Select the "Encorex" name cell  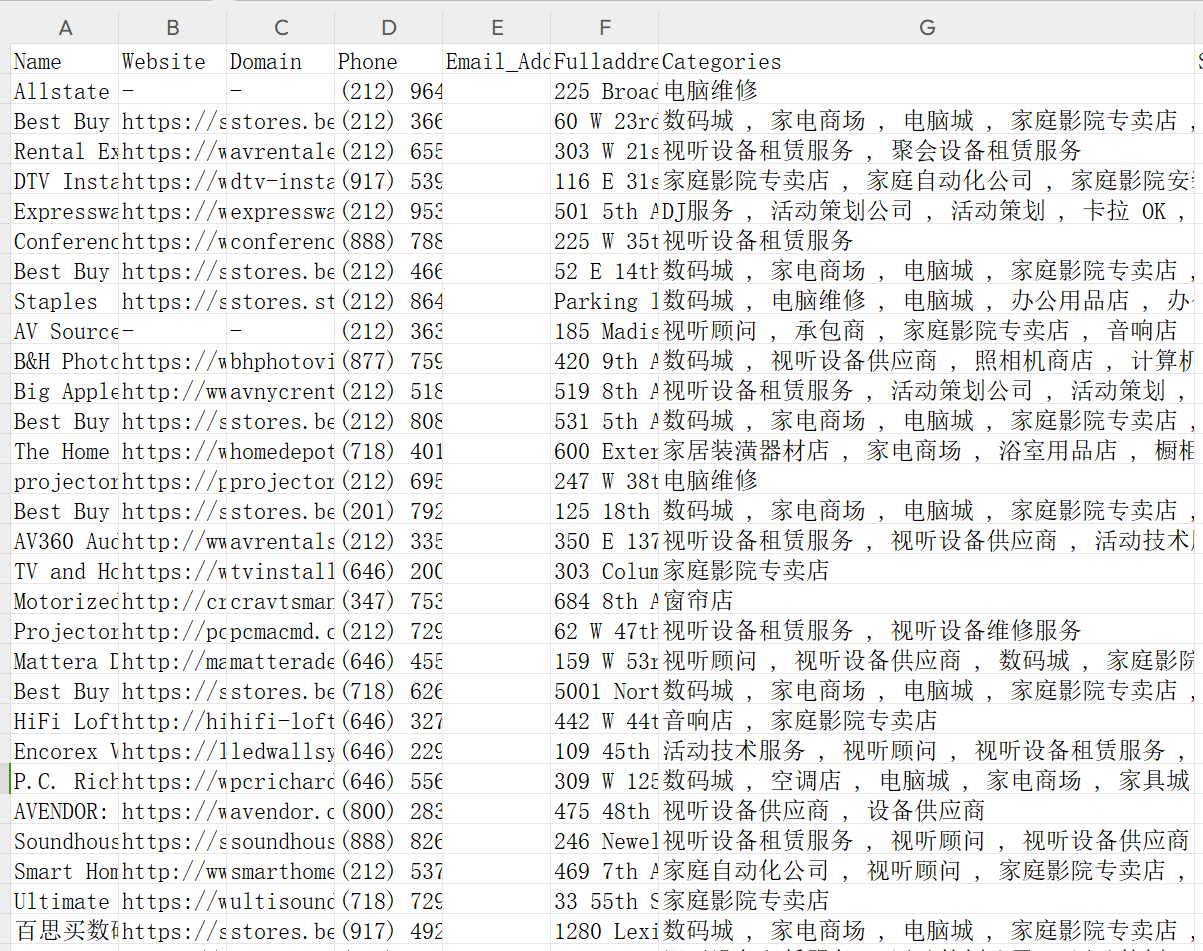pos(65,751)
